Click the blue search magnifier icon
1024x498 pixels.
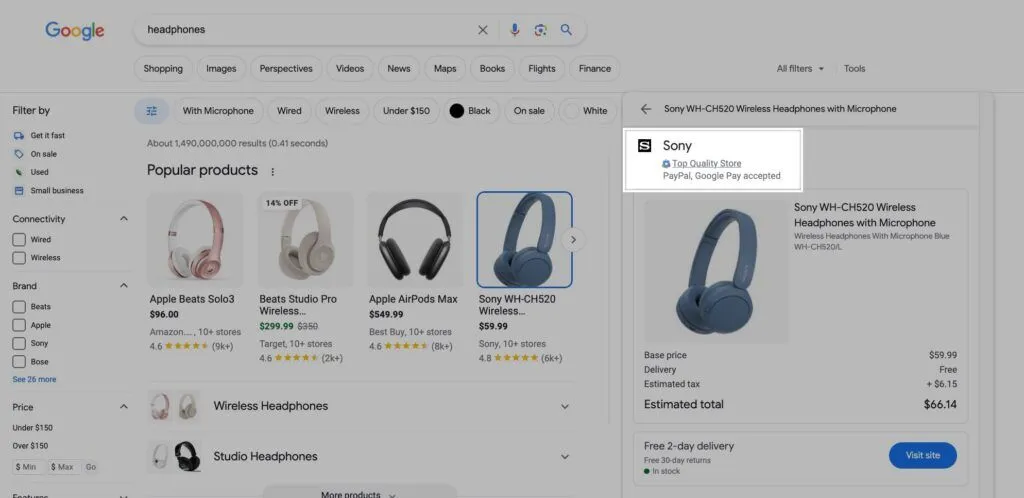[566, 30]
